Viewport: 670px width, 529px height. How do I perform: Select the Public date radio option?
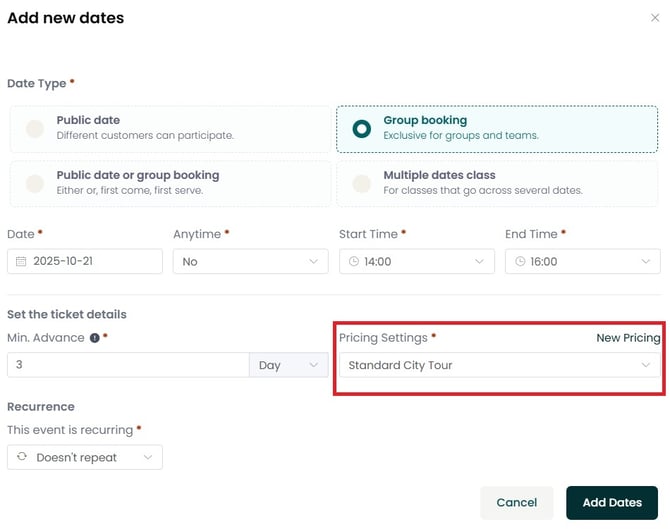pos(35,128)
